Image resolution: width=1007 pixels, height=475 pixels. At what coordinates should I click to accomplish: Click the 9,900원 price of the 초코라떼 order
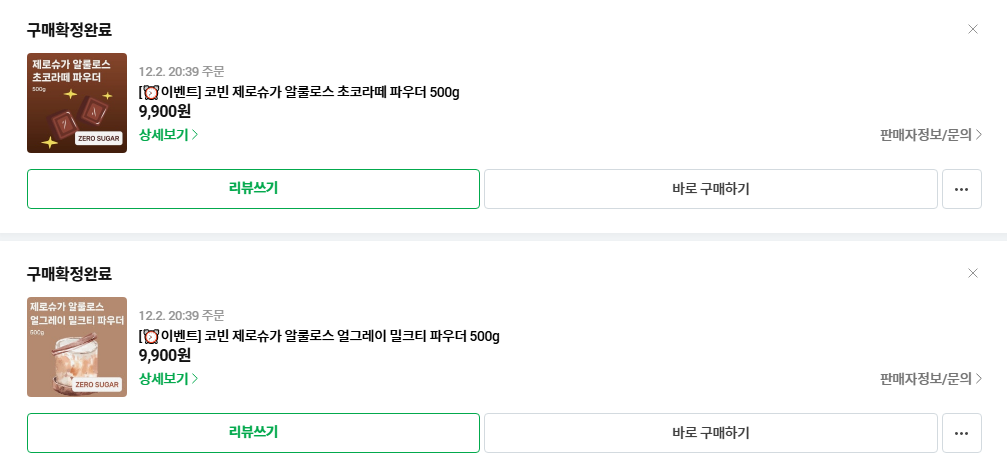coord(165,111)
